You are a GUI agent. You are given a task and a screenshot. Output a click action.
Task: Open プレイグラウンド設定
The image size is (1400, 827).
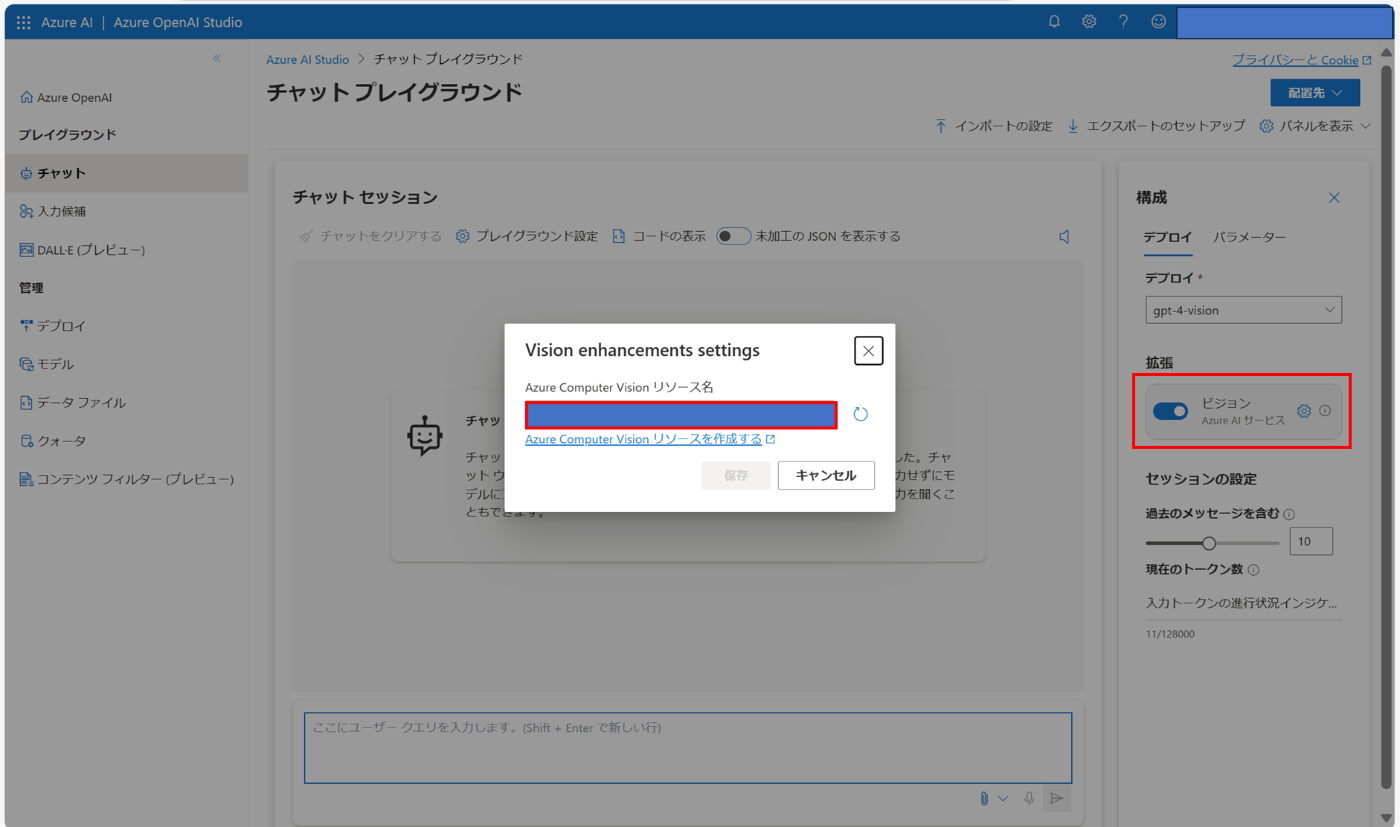526,236
